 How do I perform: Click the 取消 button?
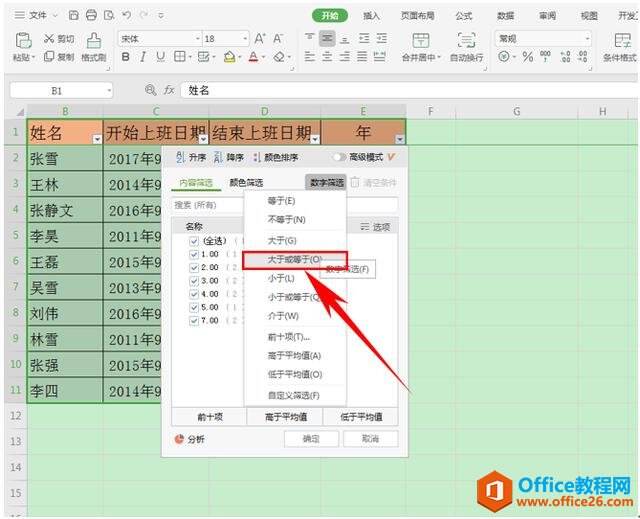click(370, 439)
